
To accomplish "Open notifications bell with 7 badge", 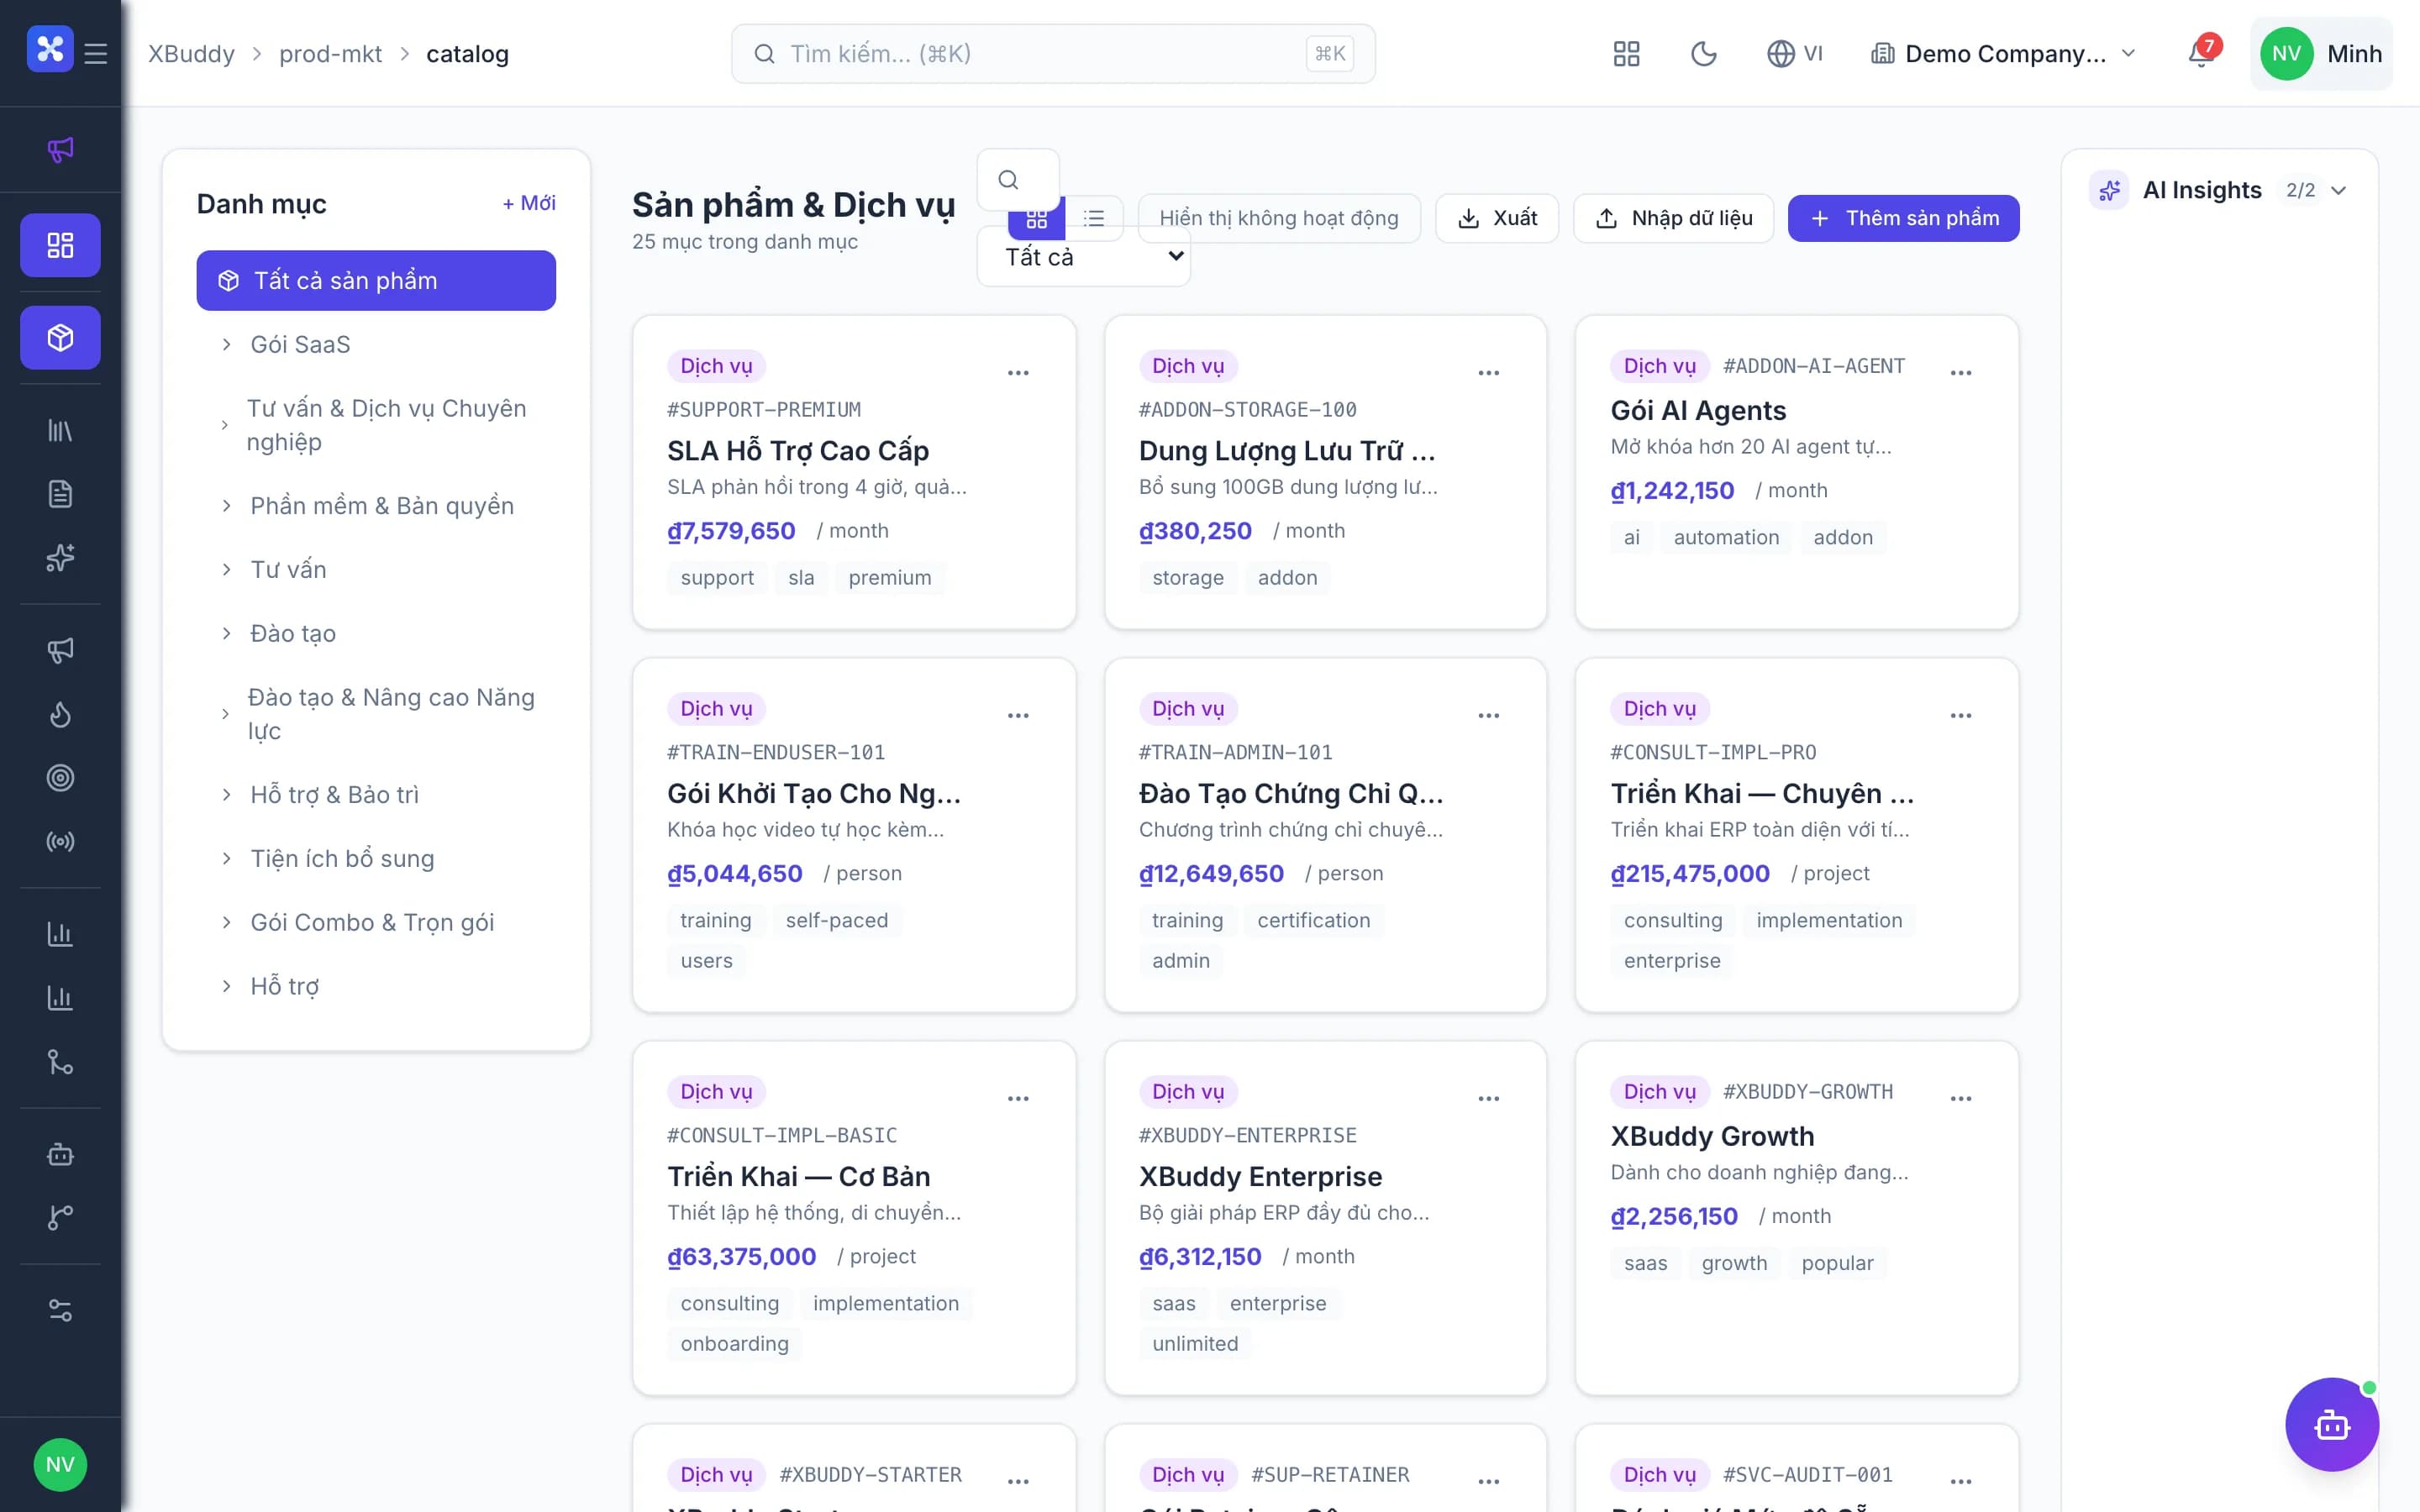I will (2202, 54).
